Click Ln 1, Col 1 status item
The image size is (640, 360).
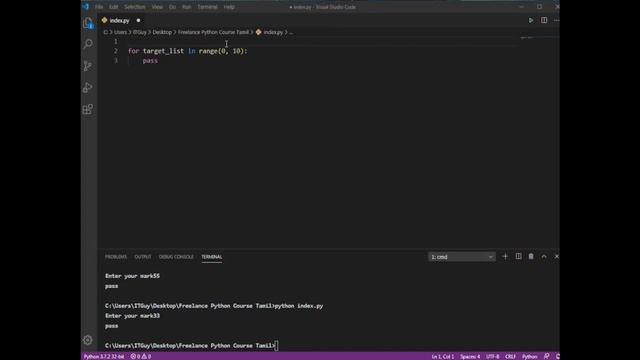(443, 356)
